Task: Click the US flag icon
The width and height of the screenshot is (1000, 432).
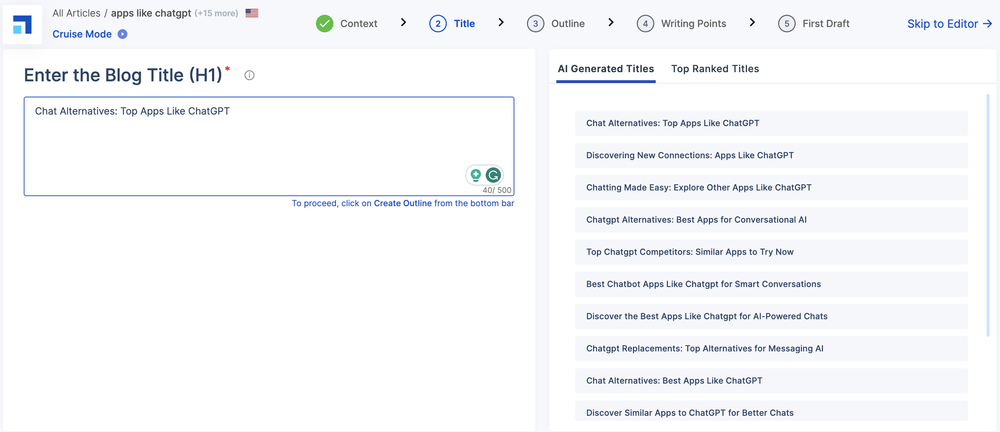Action: coord(252,13)
